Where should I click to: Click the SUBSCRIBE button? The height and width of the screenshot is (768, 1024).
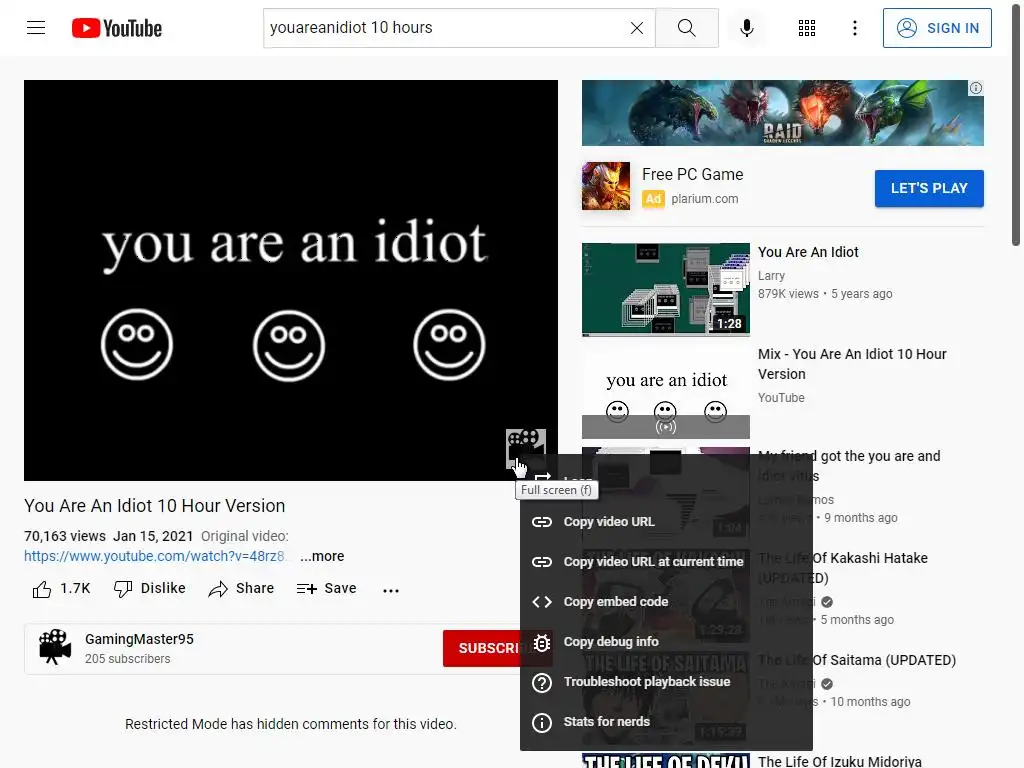[x=483, y=648]
